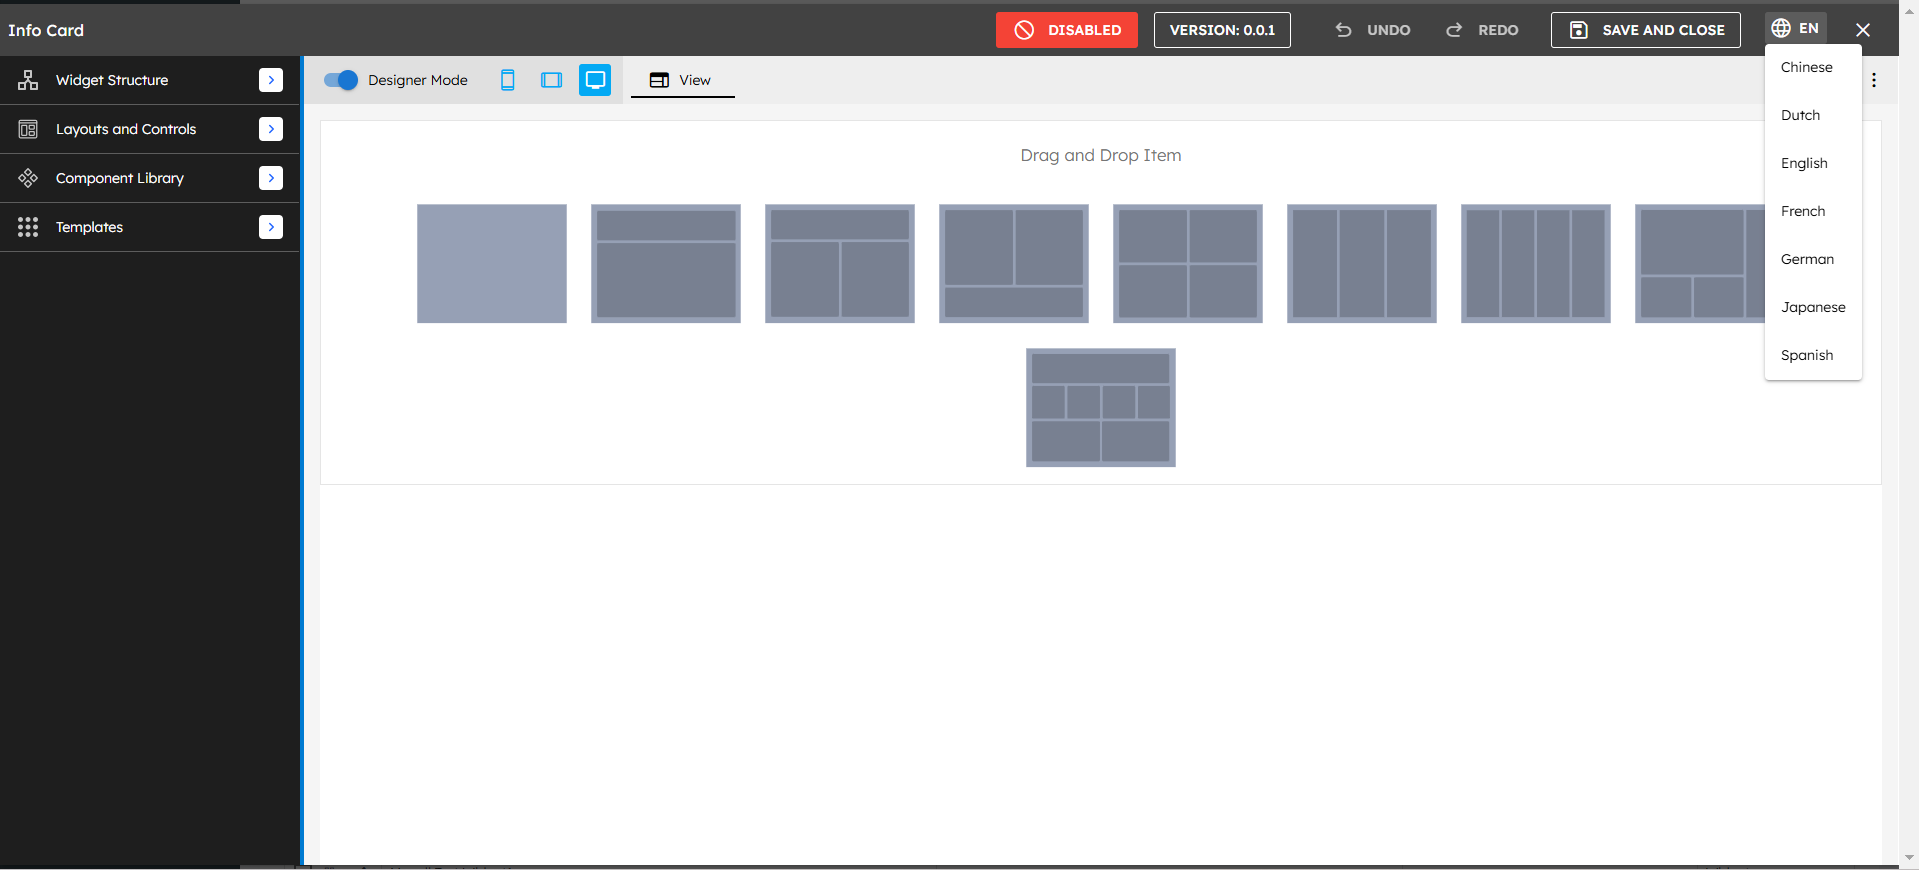
Task: Click the Drag and Drop Item heading
Action: click(x=1101, y=155)
